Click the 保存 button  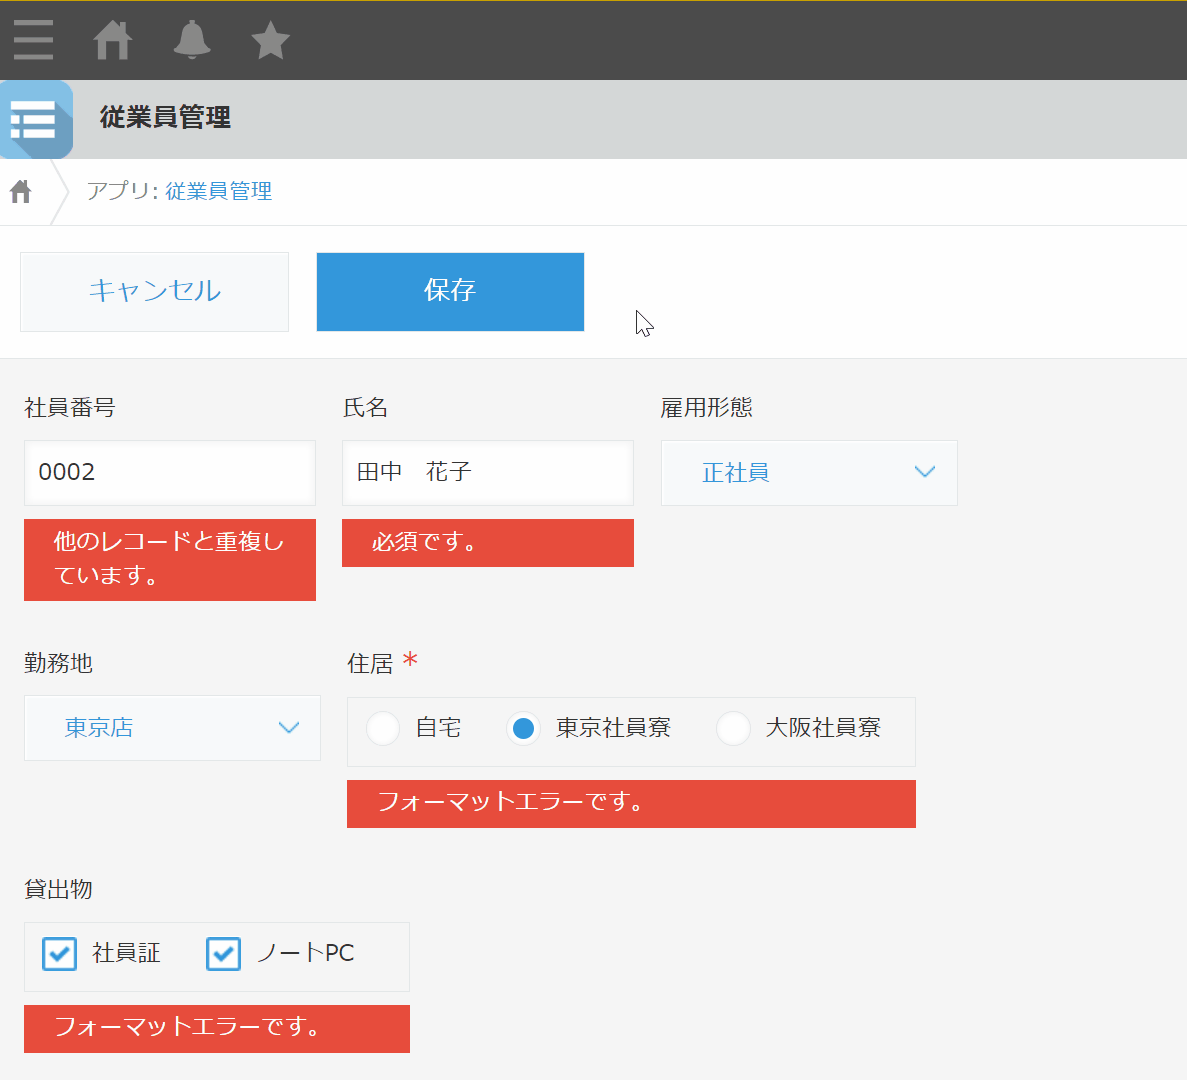[x=450, y=291]
